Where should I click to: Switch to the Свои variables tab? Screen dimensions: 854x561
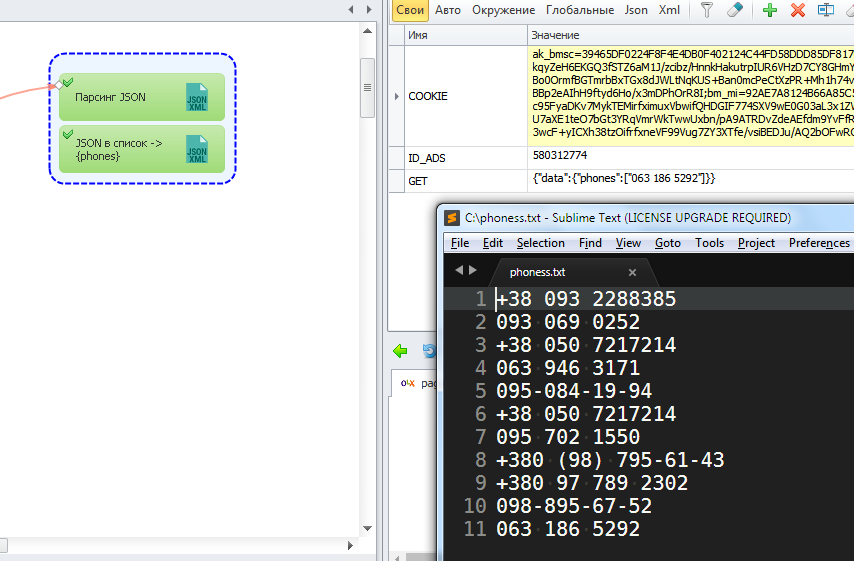coord(410,10)
